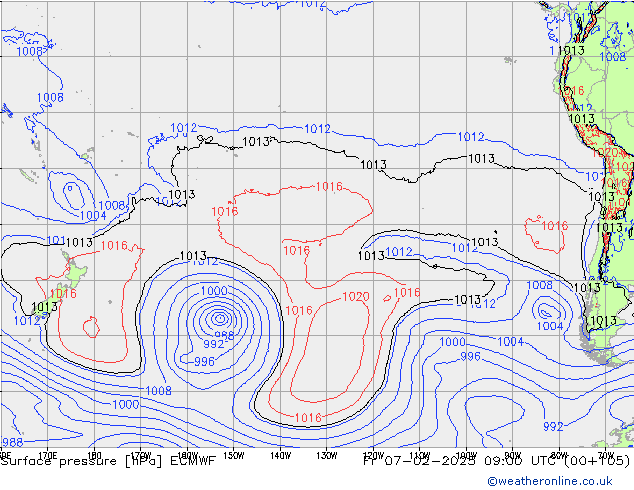The image size is (634, 490).
Task: Click the 140W longitude axis label
Action: pos(280,456)
